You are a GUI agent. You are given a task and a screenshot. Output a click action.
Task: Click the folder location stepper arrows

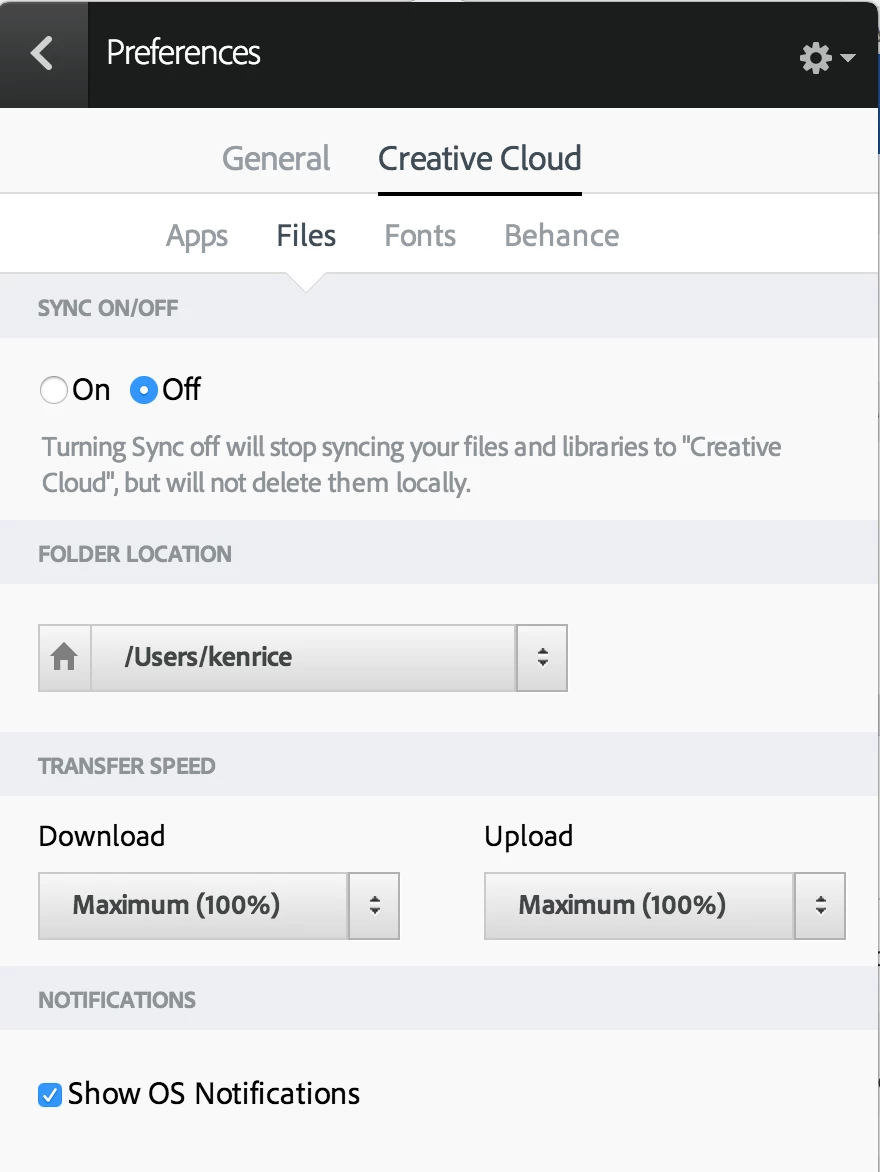(x=542, y=658)
